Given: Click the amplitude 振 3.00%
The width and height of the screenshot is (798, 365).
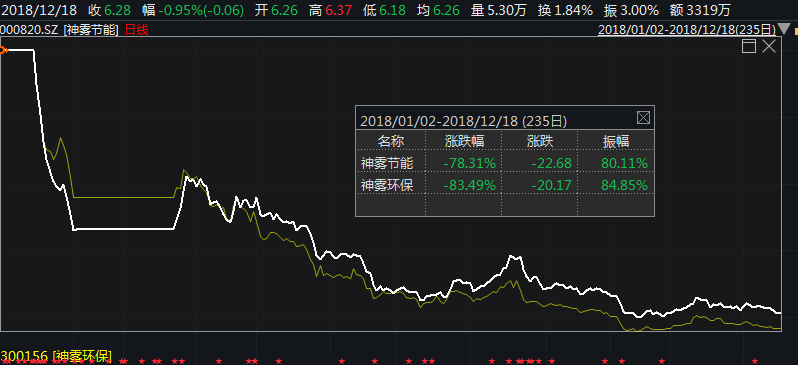Looking at the screenshot, I should click(x=632, y=10).
